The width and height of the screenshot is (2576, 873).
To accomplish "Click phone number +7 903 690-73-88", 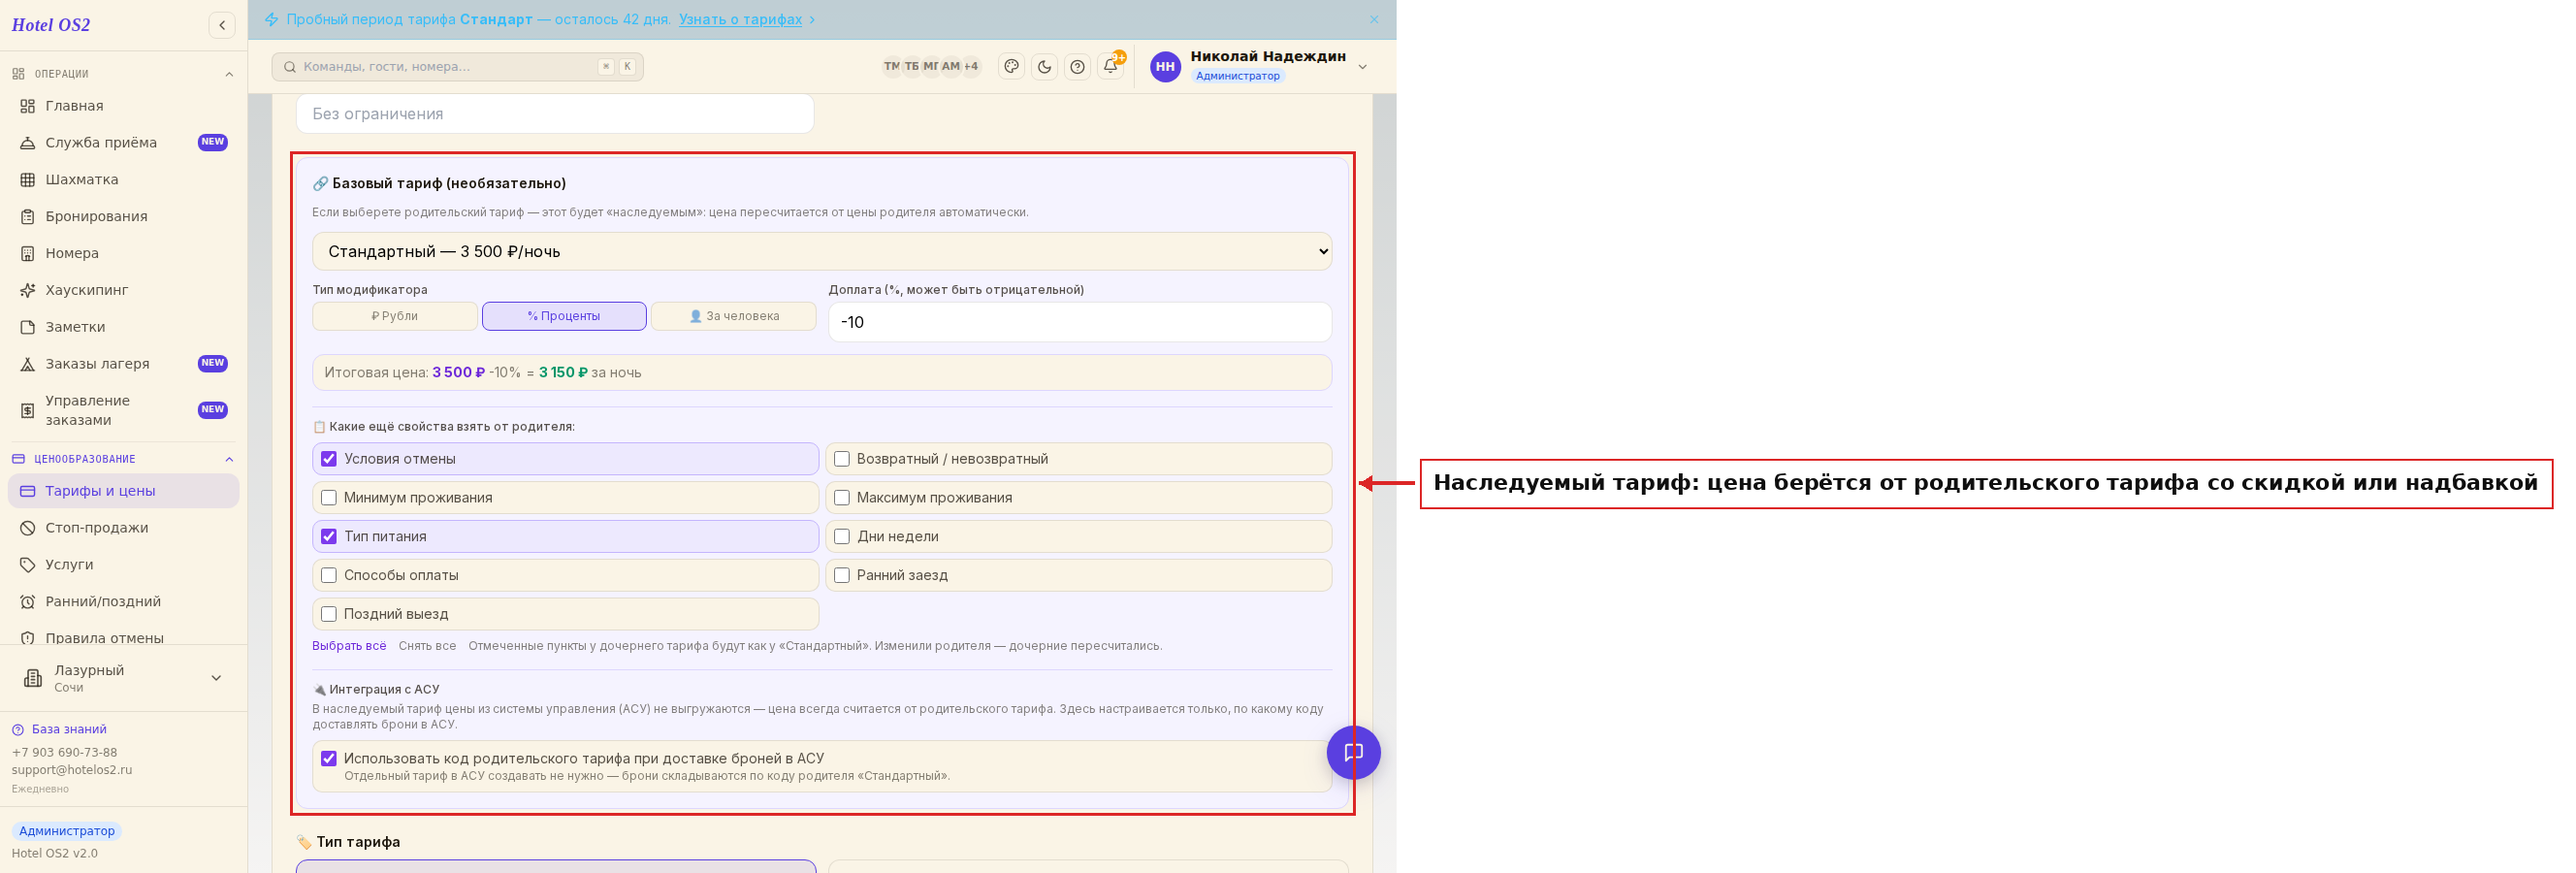I will coord(64,752).
